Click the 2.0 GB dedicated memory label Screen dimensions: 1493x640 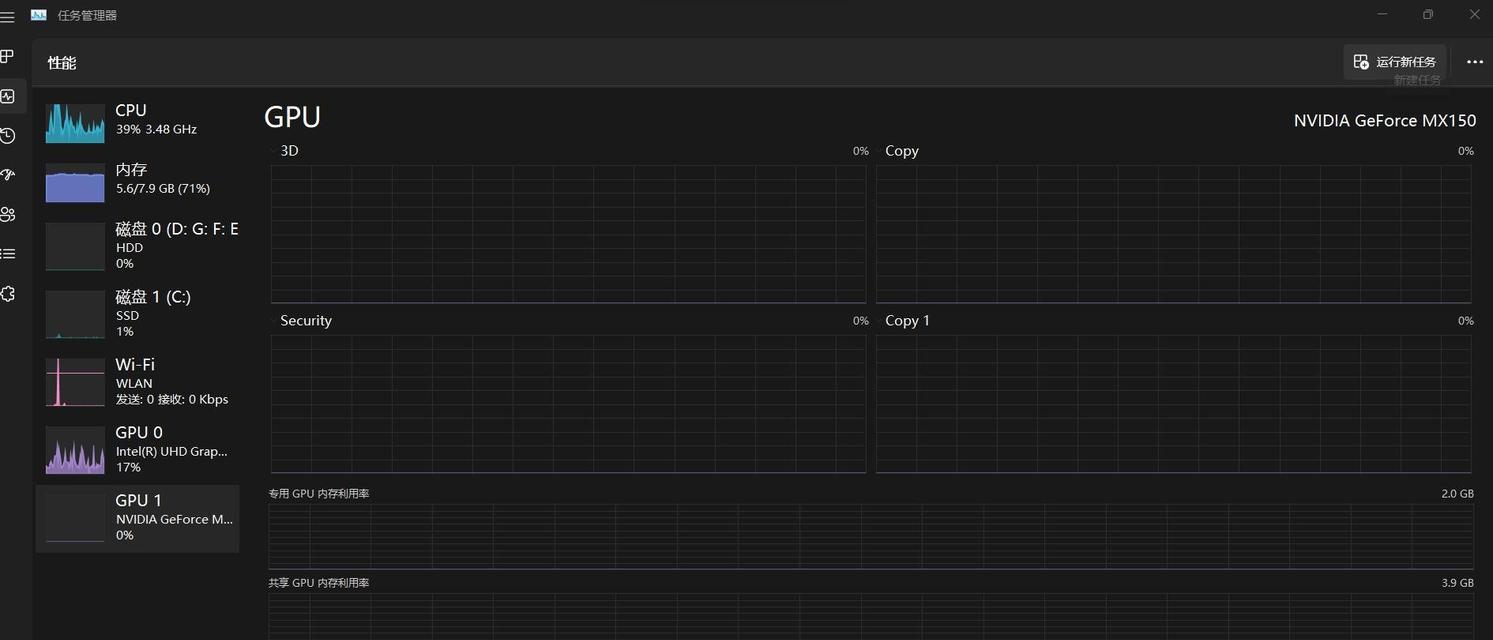point(1457,494)
